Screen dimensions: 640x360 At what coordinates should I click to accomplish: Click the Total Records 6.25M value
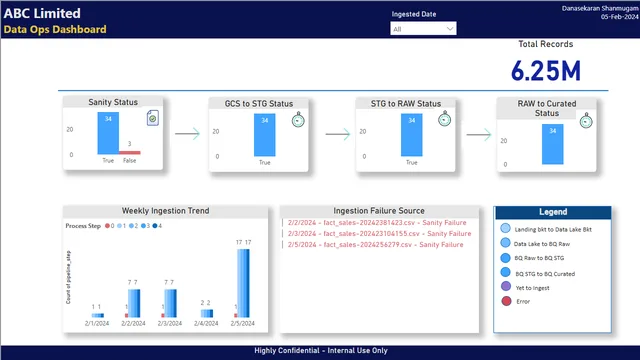(546, 71)
